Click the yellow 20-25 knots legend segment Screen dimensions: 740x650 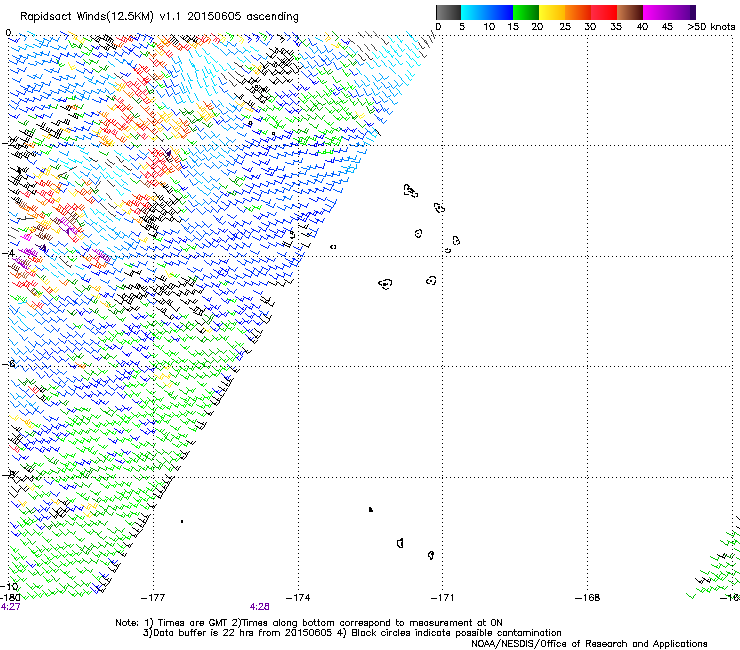tap(552, 12)
